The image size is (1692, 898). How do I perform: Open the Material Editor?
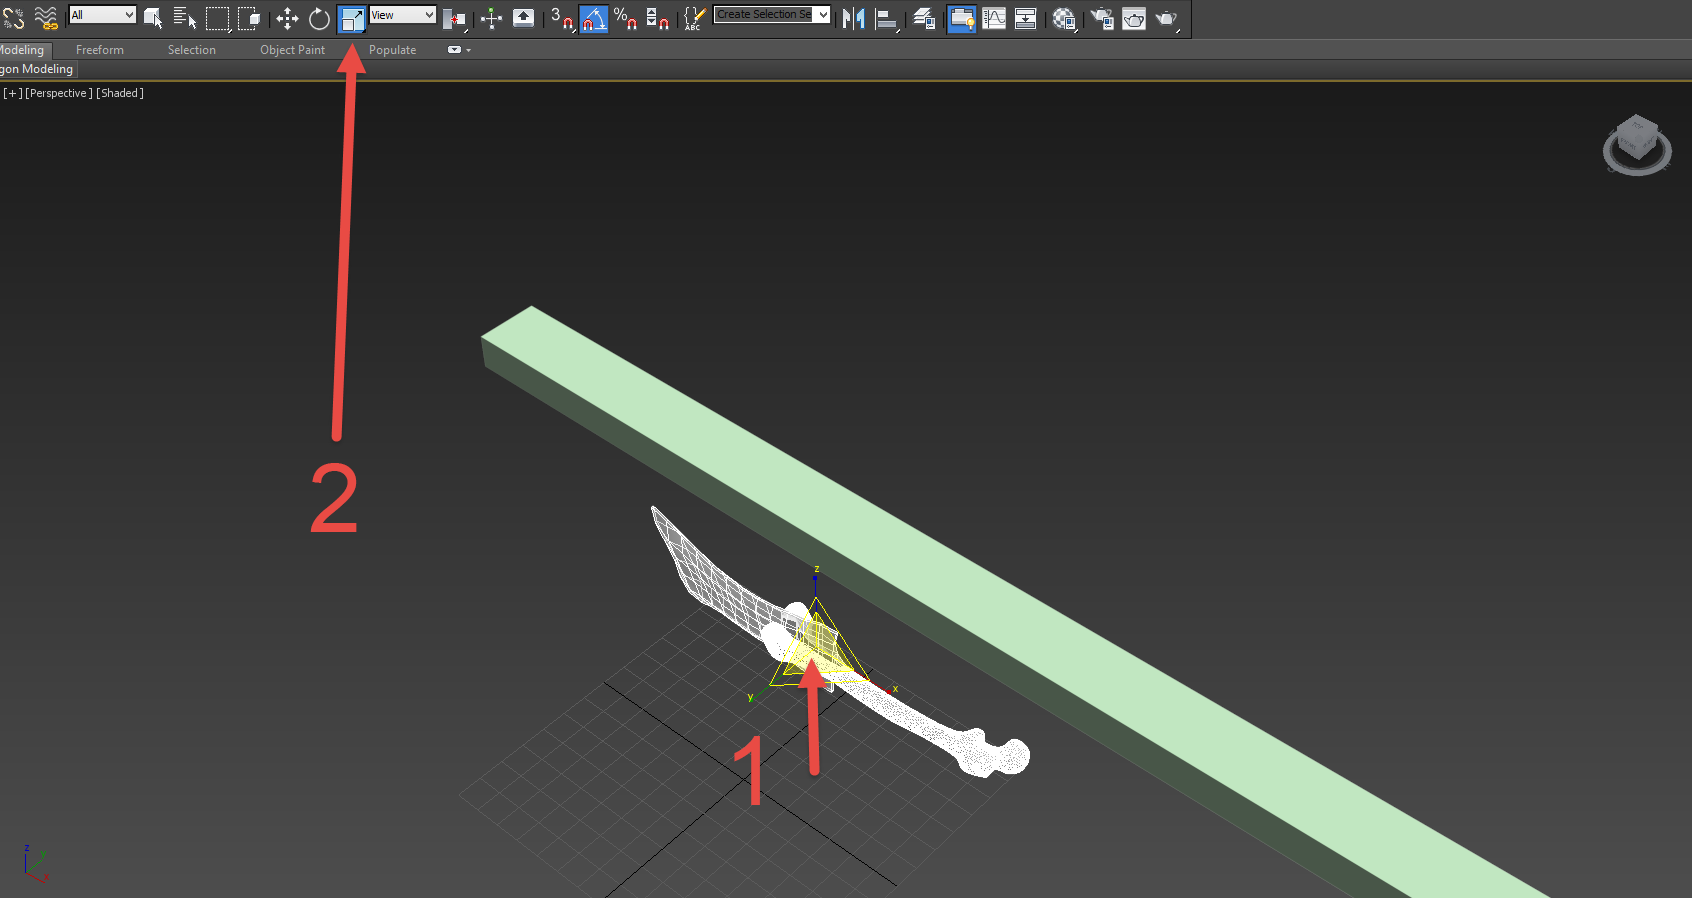(x=1064, y=18)
